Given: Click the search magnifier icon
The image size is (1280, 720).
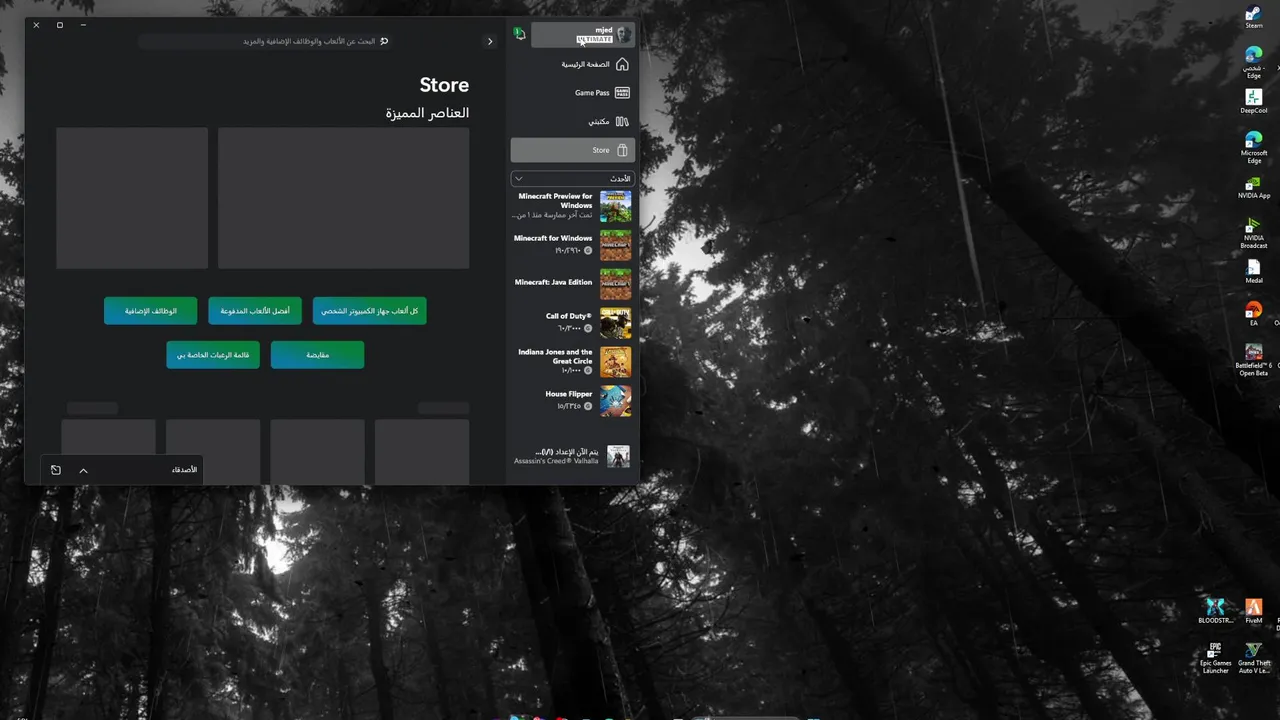Looking at the screenshot, I should [384, 42].
